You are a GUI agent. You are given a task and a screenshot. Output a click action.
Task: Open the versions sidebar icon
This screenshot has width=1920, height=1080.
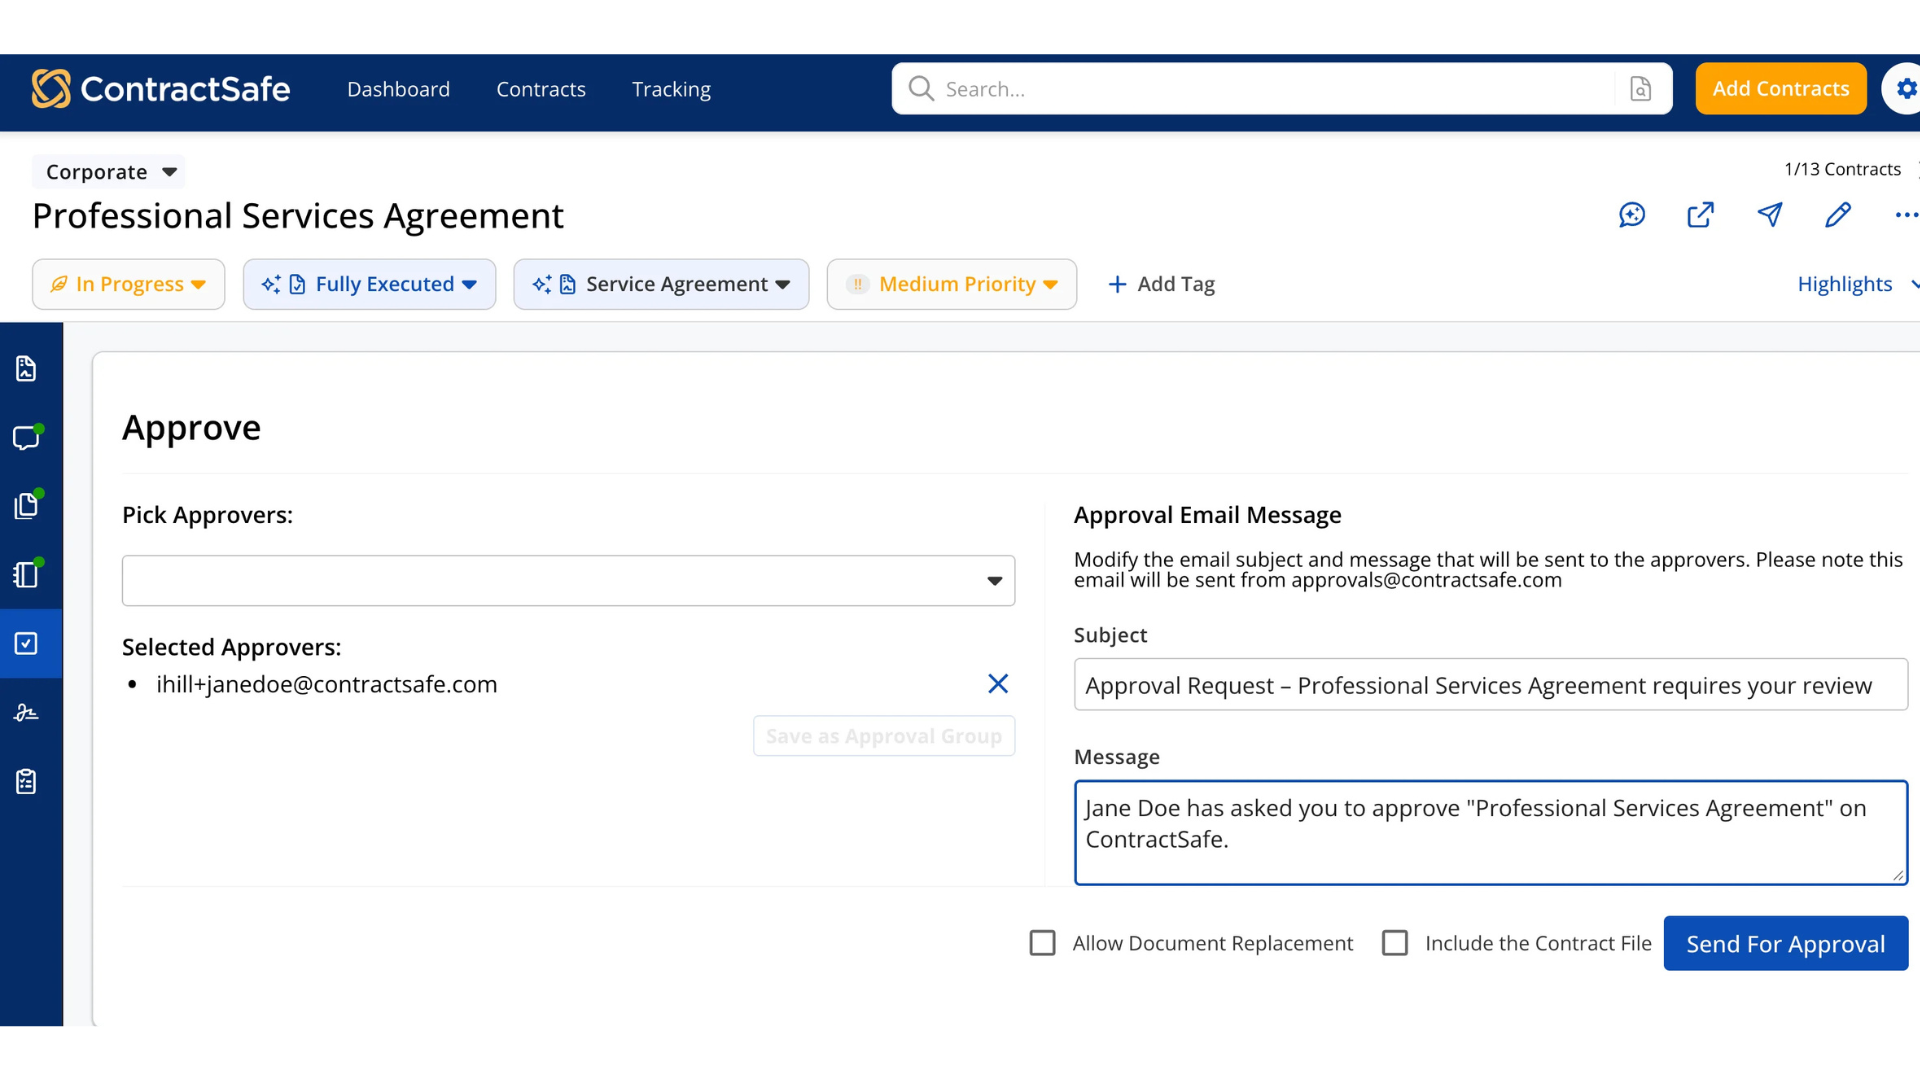(x=27, y=573)
